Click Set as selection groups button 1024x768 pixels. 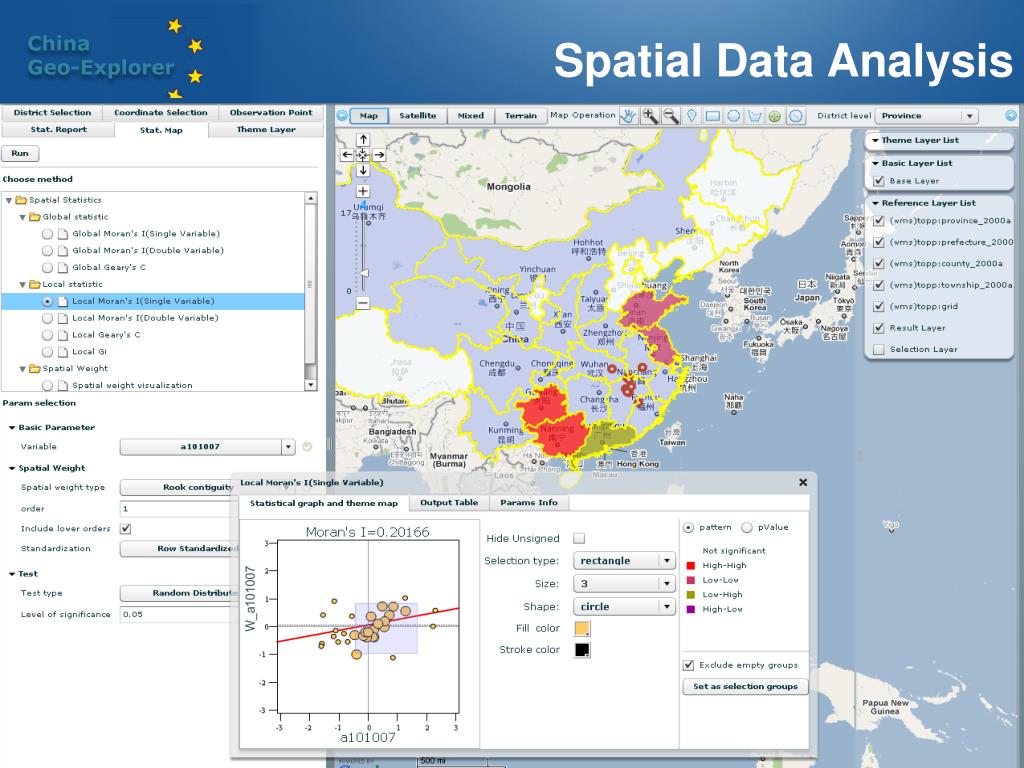coord(745,687)
